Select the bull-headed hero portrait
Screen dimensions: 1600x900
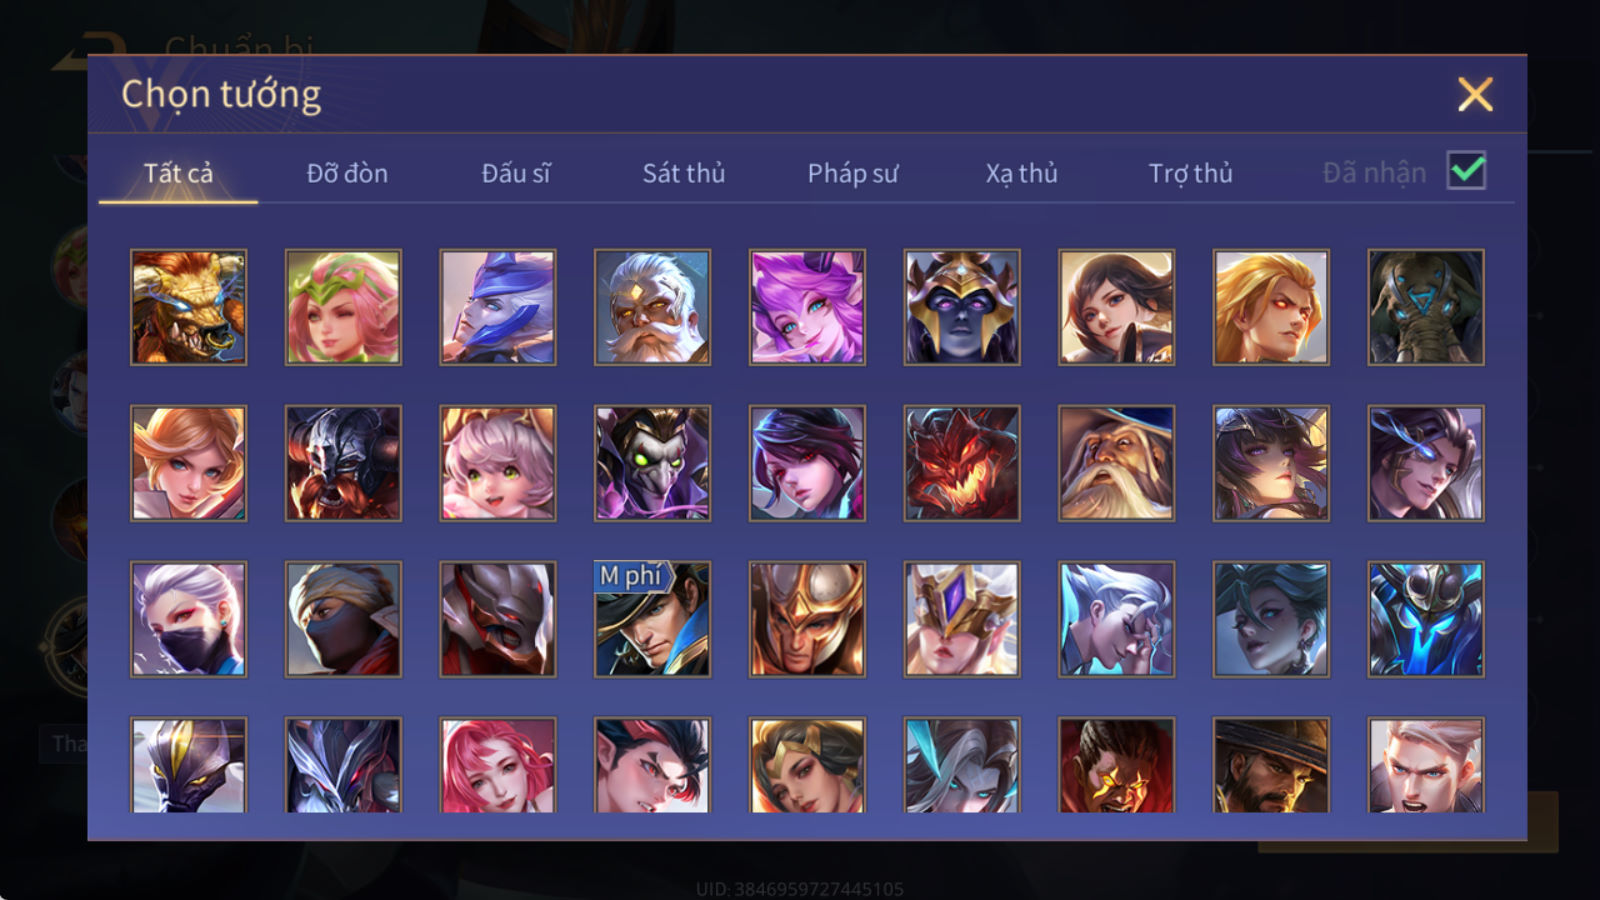(x=188, y=307)
